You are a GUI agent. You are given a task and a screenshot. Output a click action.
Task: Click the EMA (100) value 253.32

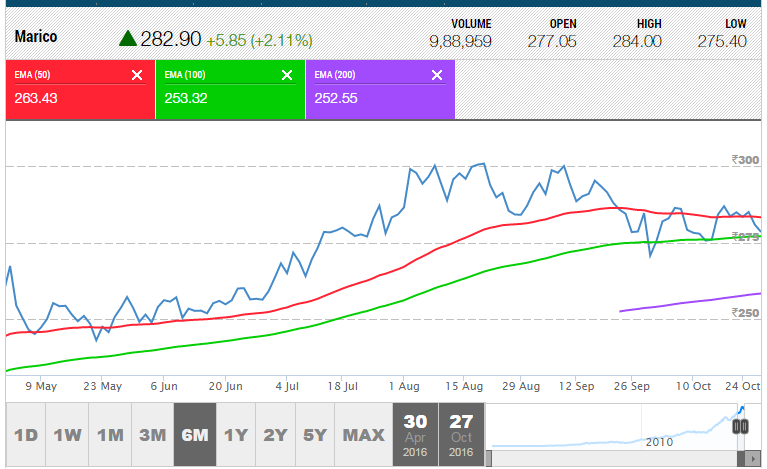(x=186, y=98)
